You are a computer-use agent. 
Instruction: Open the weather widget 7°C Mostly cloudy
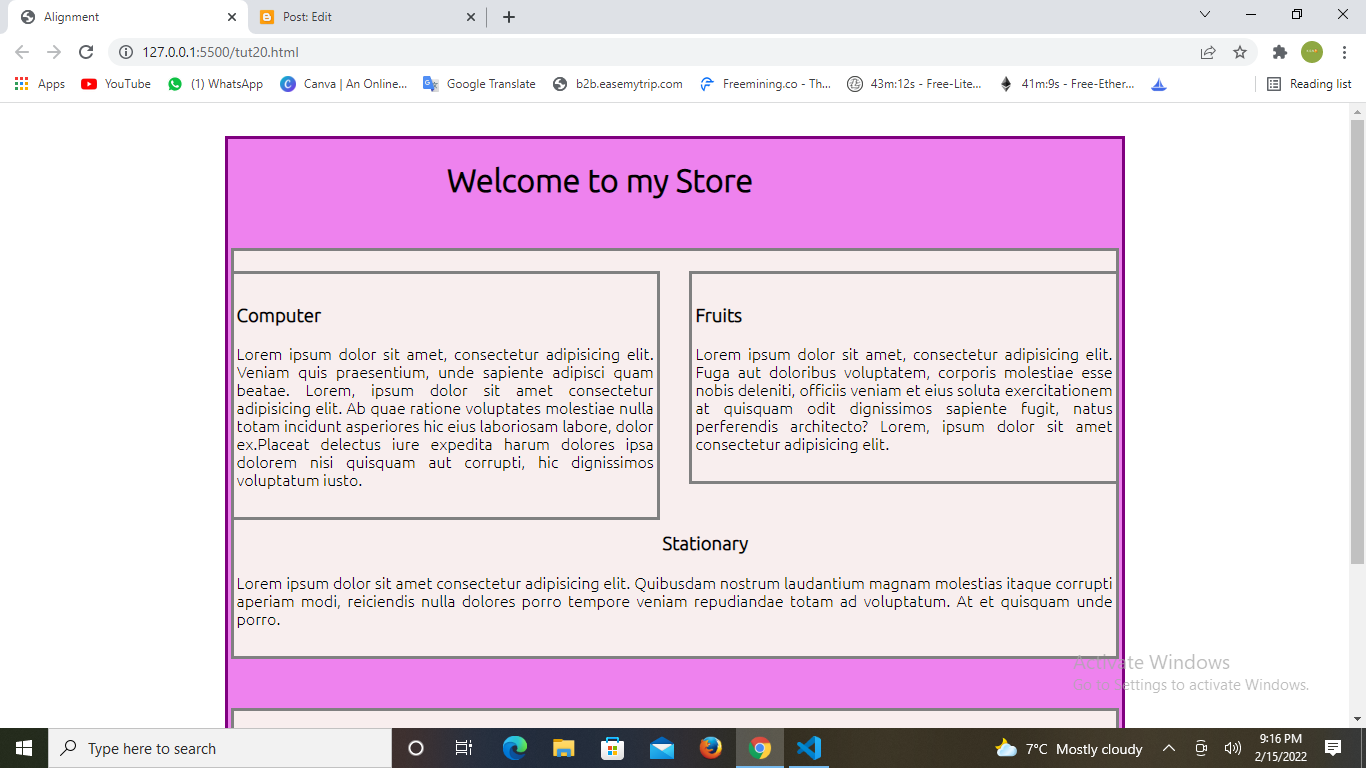coord(1069,748)
